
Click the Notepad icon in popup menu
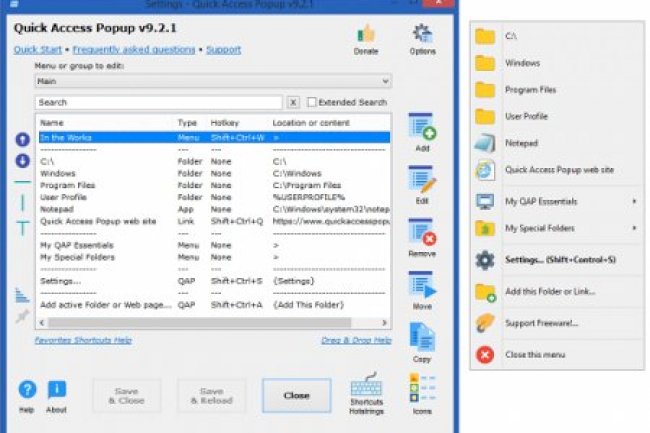[485, 143]
